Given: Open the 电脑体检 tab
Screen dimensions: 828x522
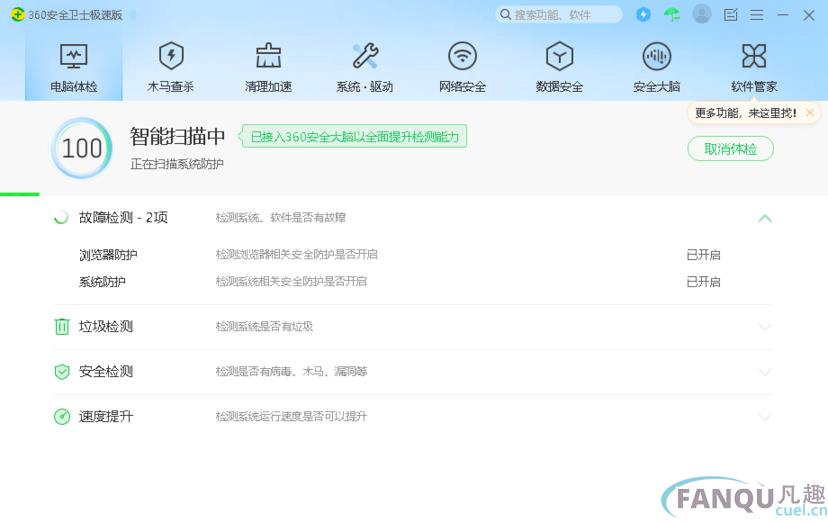Looking at the screenshot, I should 73,68.
